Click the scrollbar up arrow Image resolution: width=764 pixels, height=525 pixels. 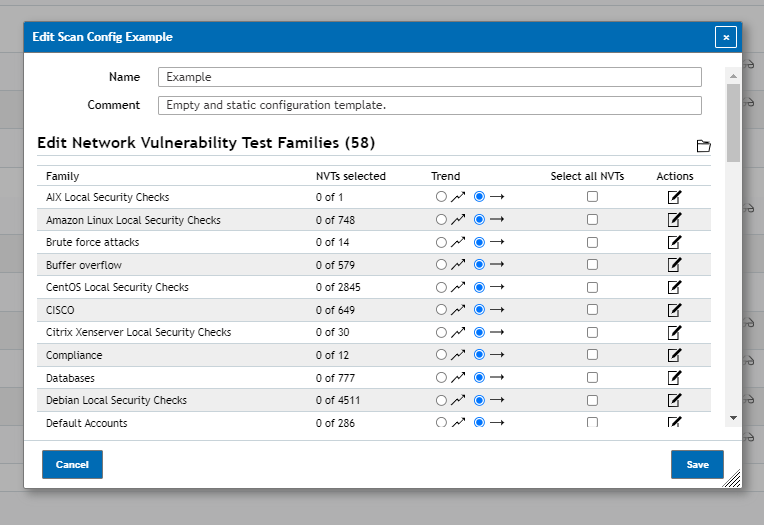click(x=733, y=76)
